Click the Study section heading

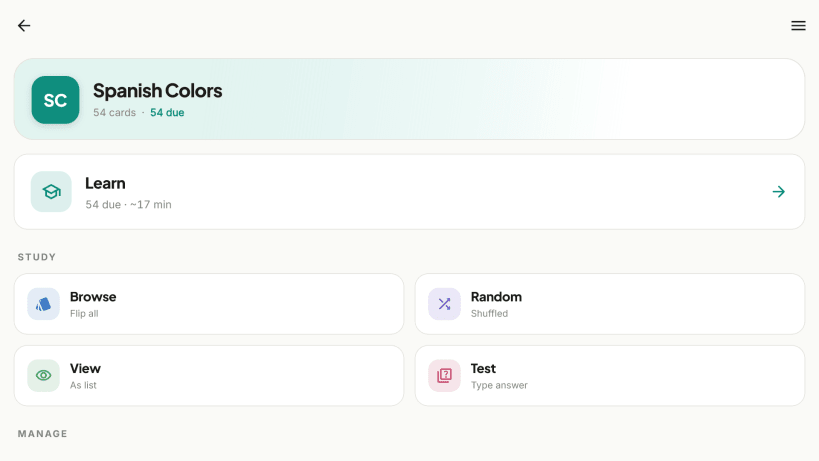(37, 257)
